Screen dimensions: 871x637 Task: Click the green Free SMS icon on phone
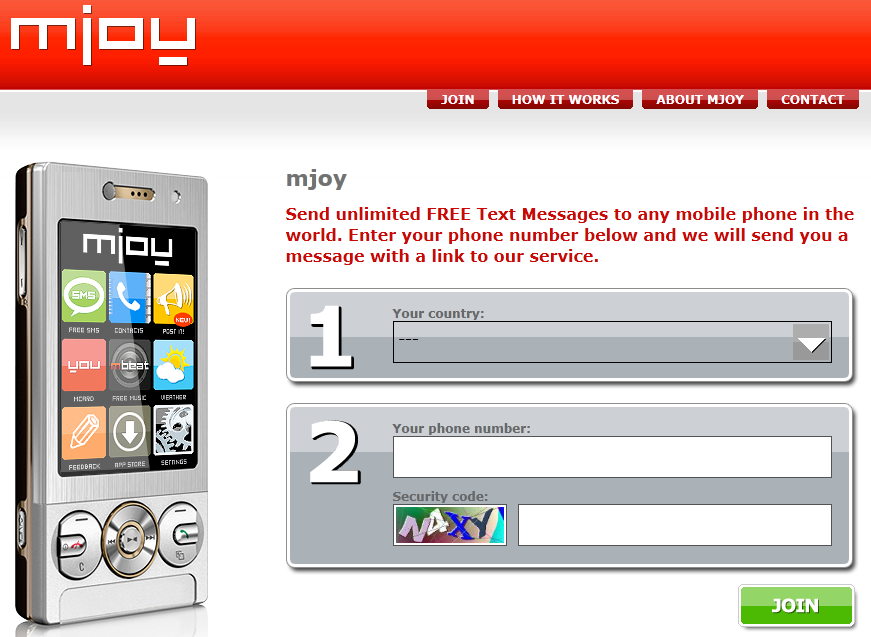pyautogui.click(x=84, y=295)
